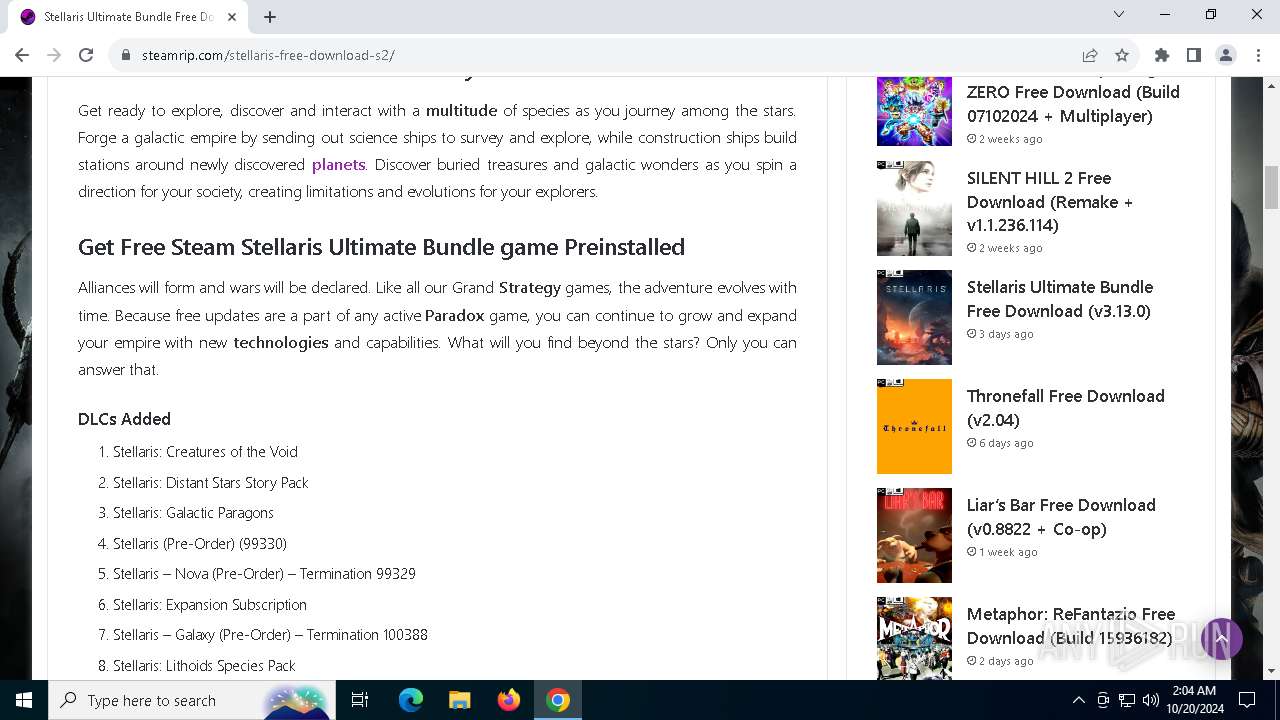Open the volume control in system tray
The image size is (1280, 720).
(1151, 700)
